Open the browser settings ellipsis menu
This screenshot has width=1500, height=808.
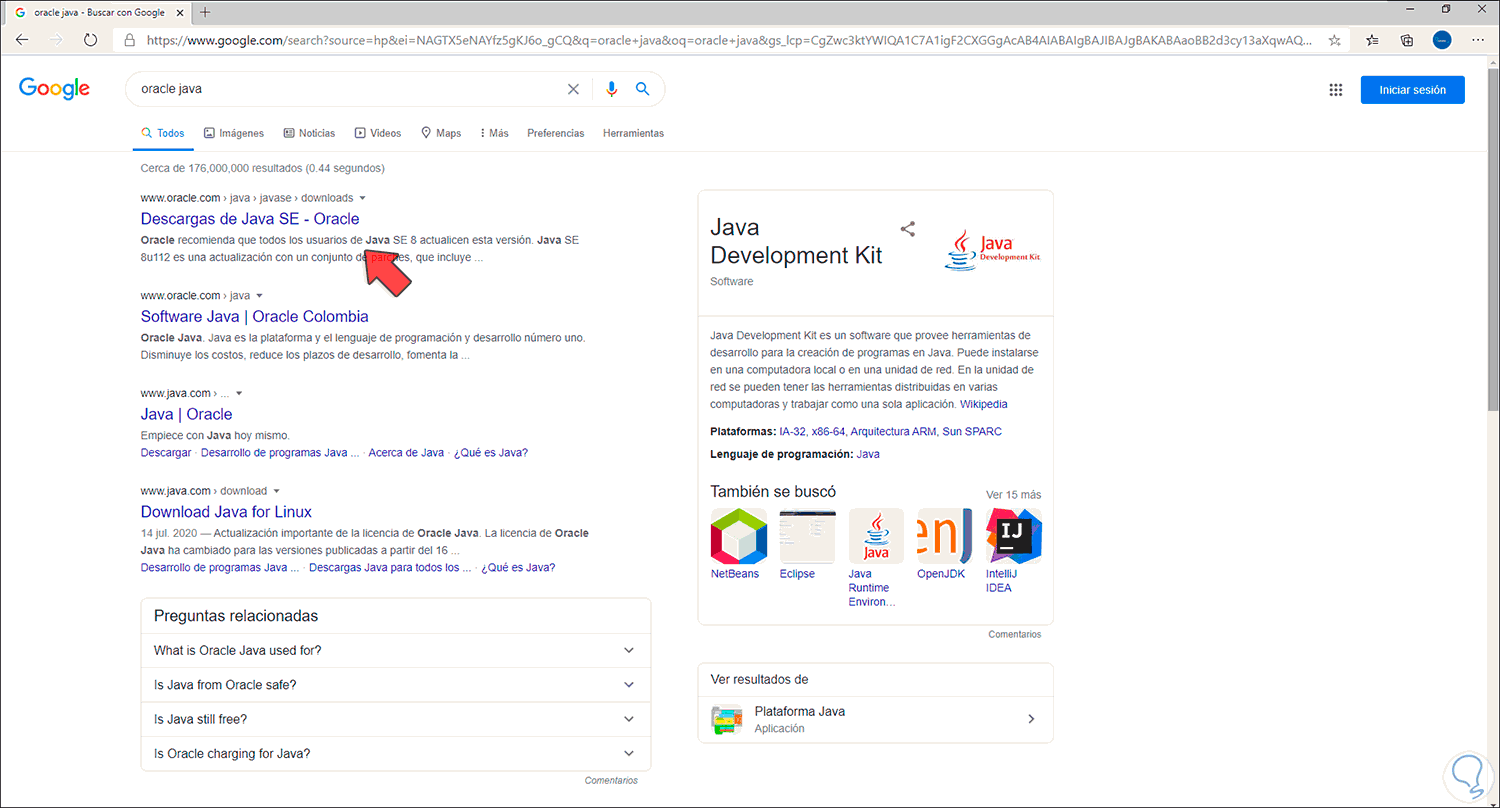click(x=1478, y=40)
